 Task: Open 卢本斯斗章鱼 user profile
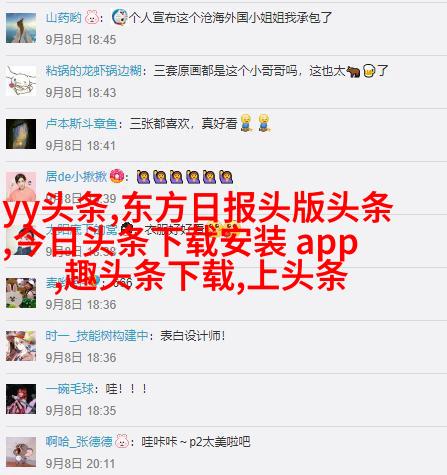pos(82,124)
